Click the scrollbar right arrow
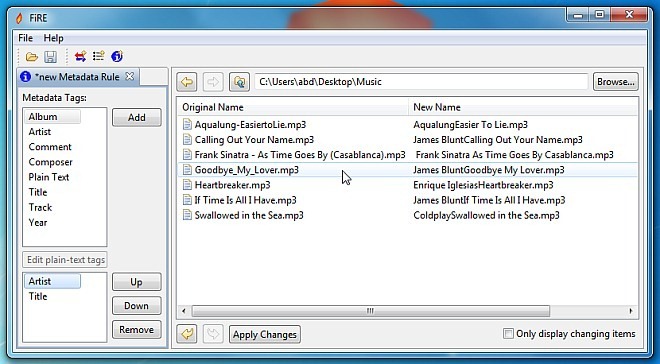The width and height of the screenshot is (660, 364). click(x=631, y=311)
